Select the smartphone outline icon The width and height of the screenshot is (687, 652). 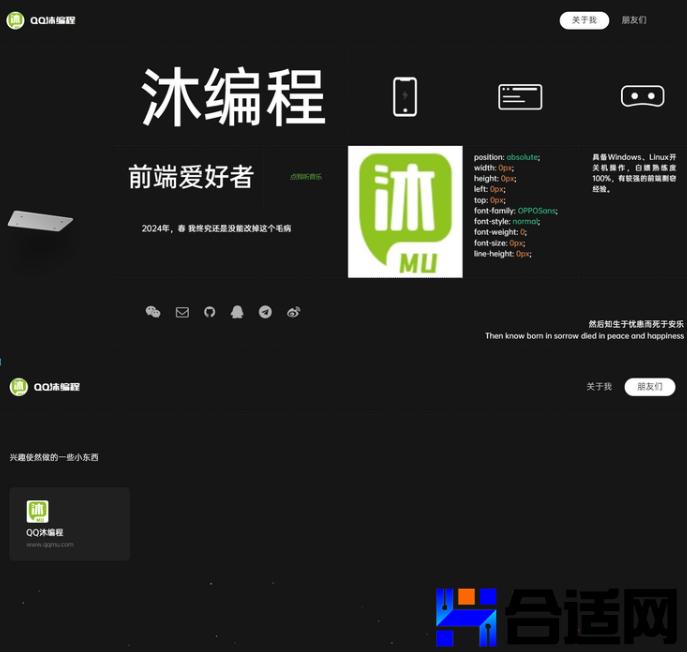(405, 97)
